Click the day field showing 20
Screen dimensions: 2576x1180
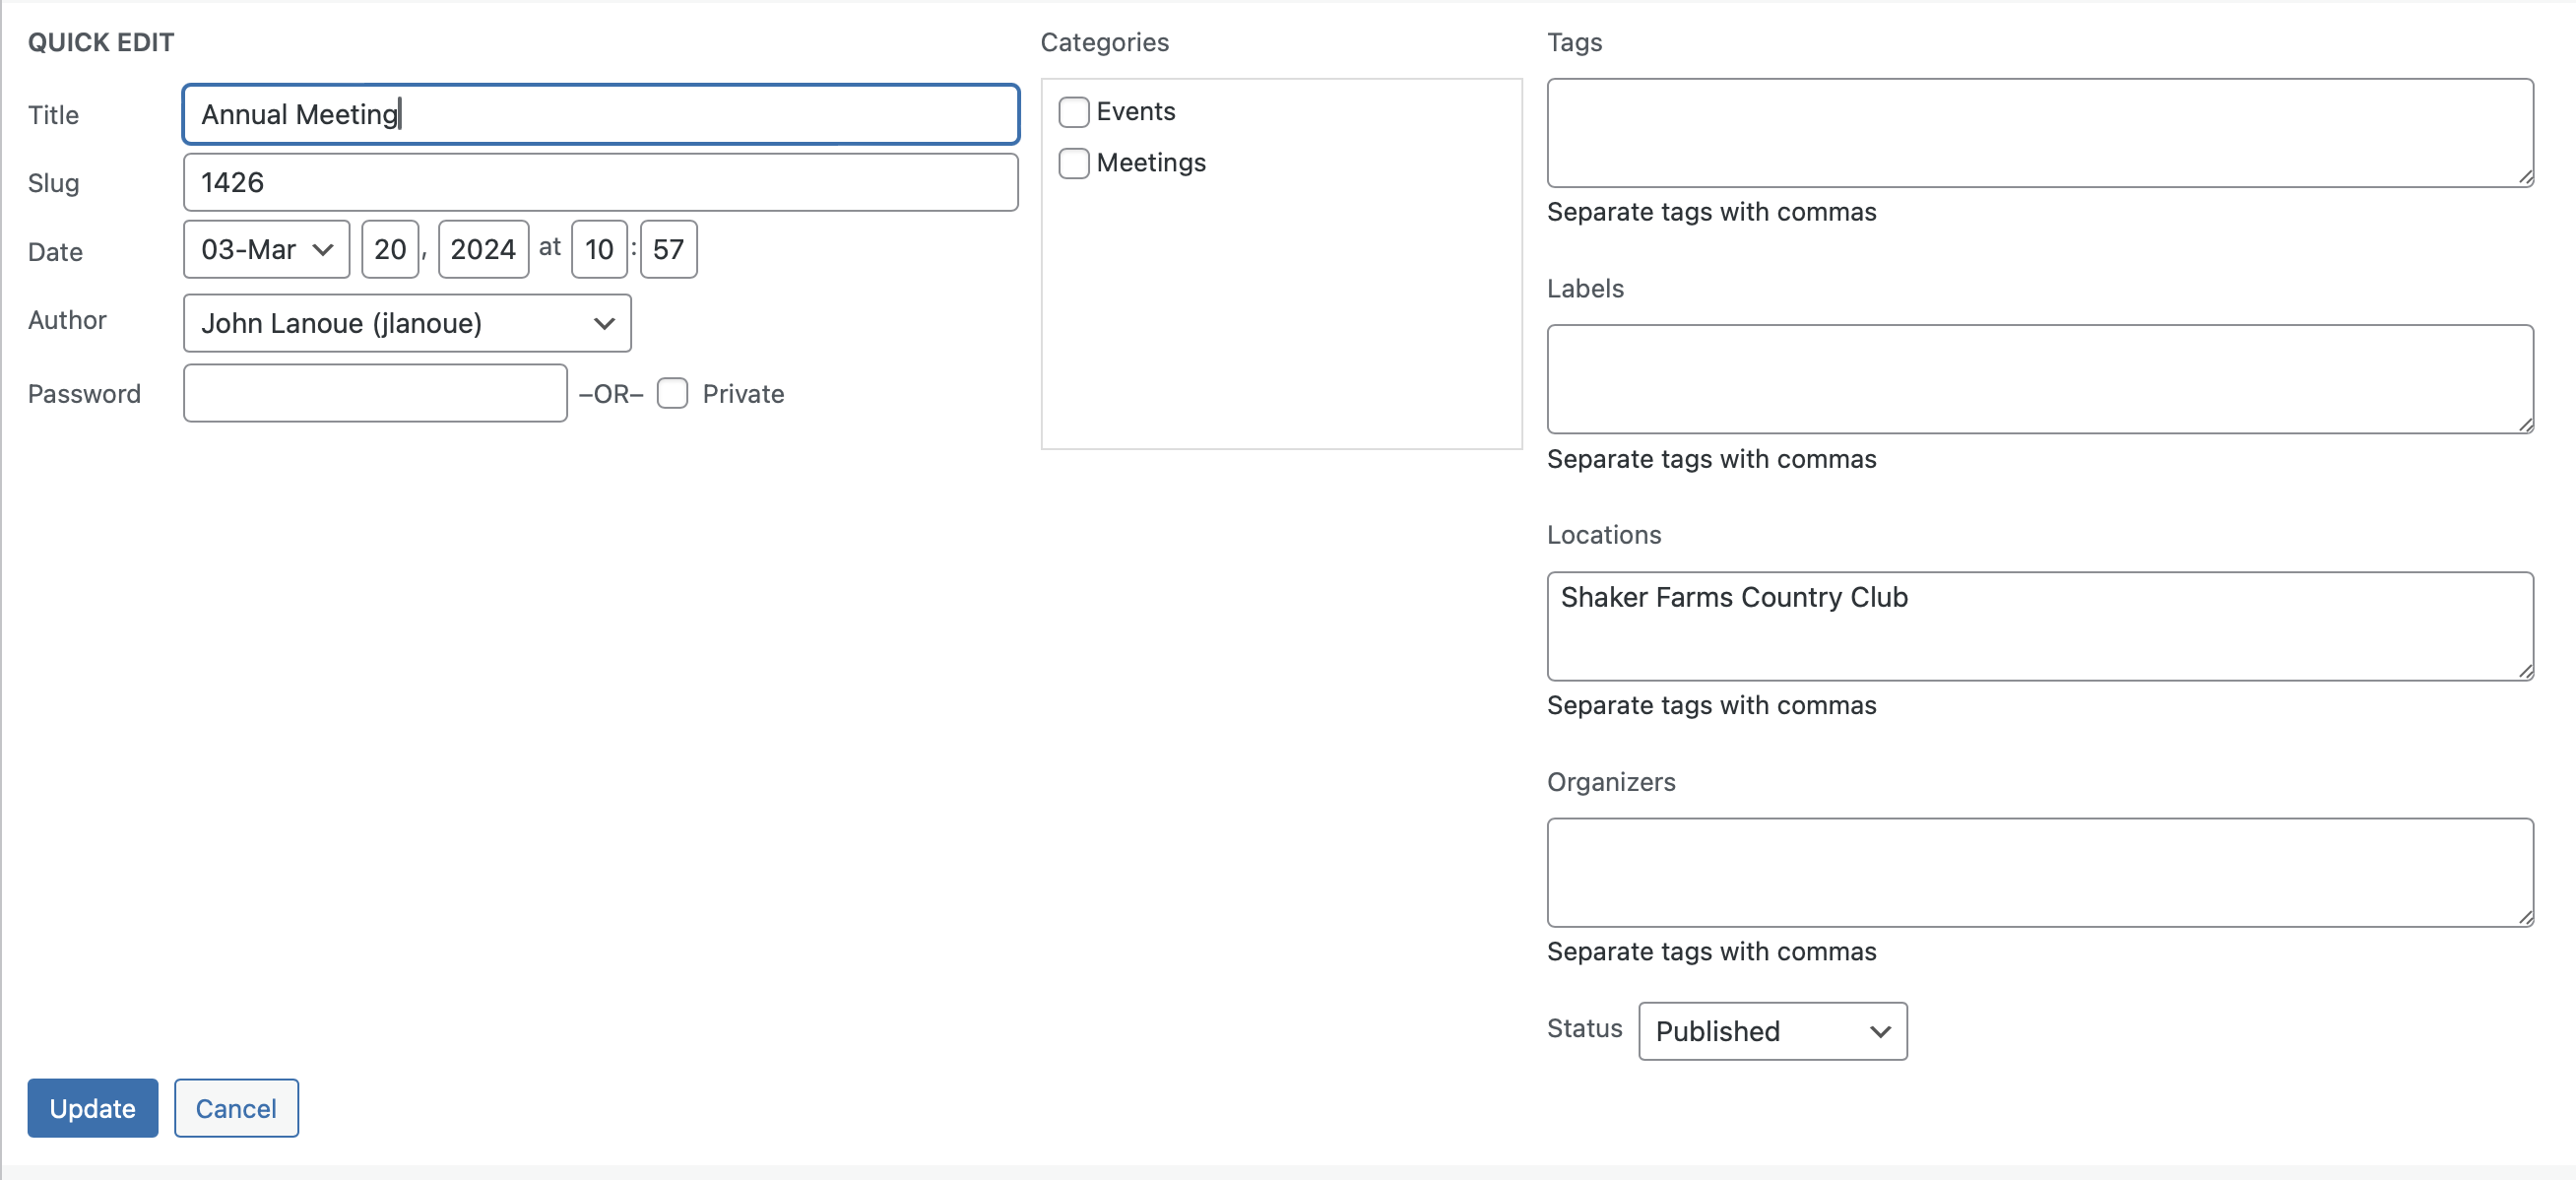[390, 250]
